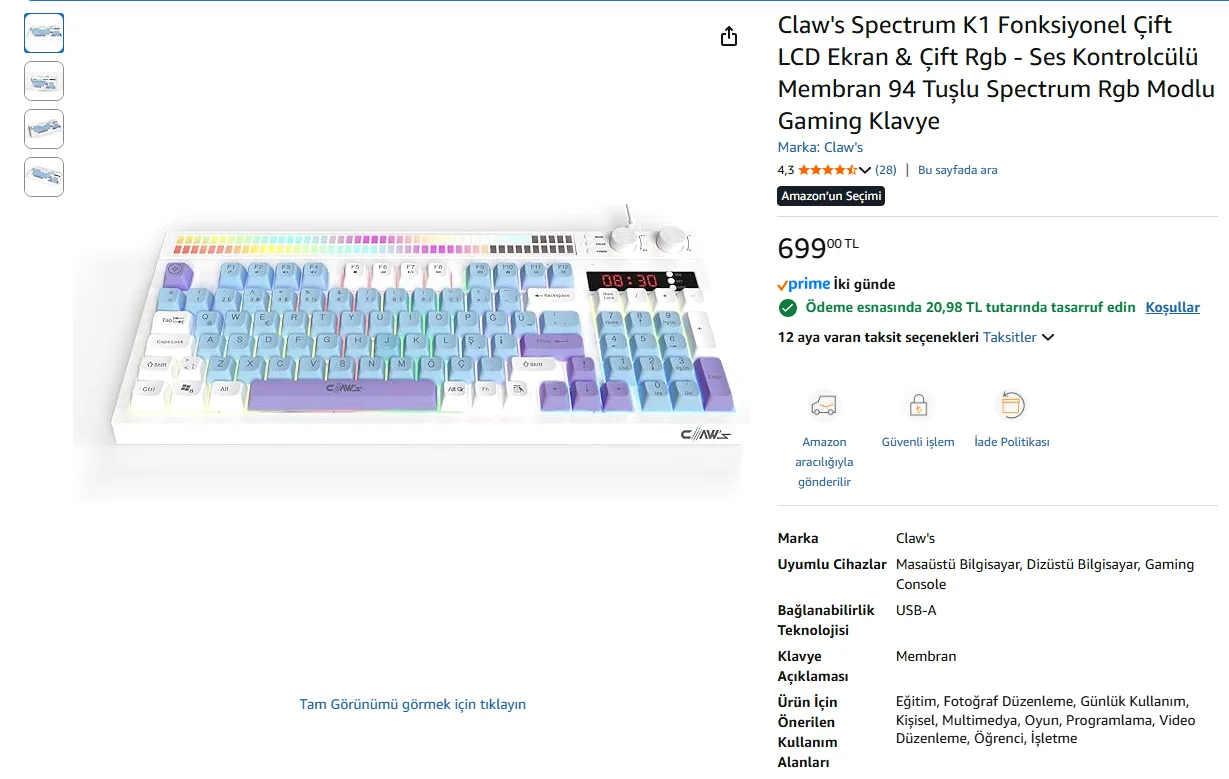This screenshot has height=779, width=1229.
Task: Click the Bu sayfada ara link
Action: pyautogui.click(x=957, y=170)
